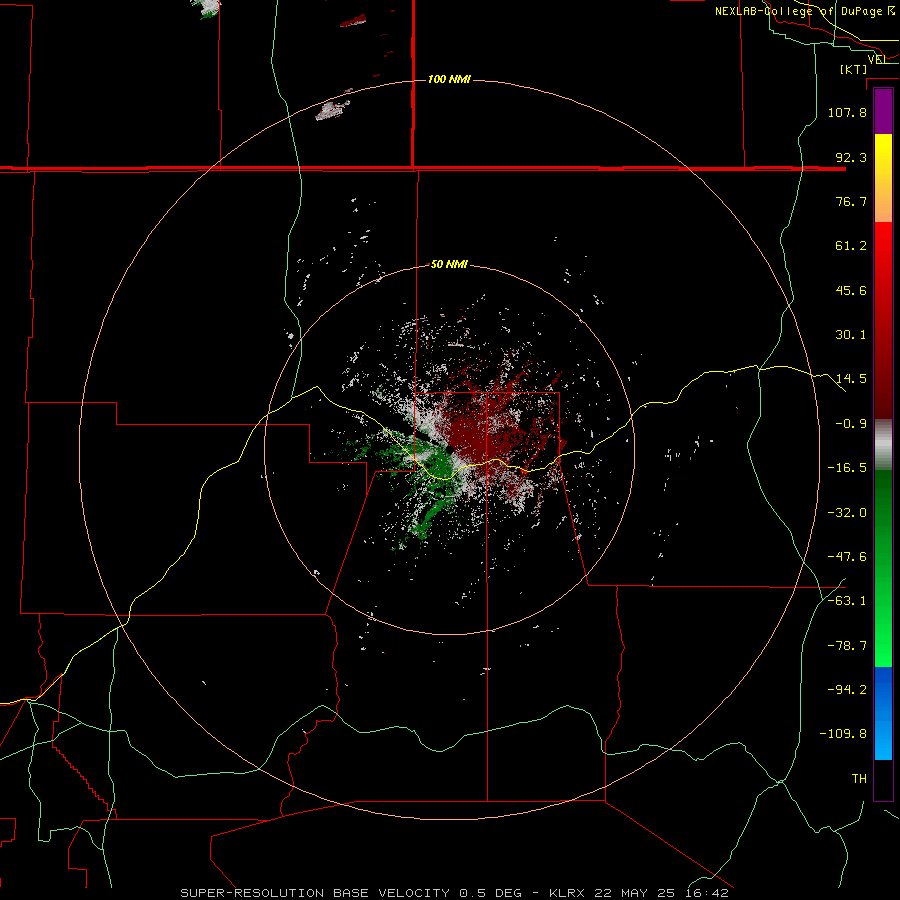This screenshot has height=900, width=900.
Task: Click the 100 NMI range ring label
Action: pyautogui.click(x=449, y=79)
